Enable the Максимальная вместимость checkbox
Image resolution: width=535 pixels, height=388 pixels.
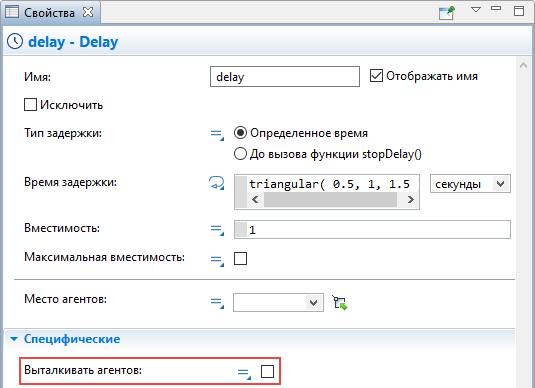pos(240,258)
